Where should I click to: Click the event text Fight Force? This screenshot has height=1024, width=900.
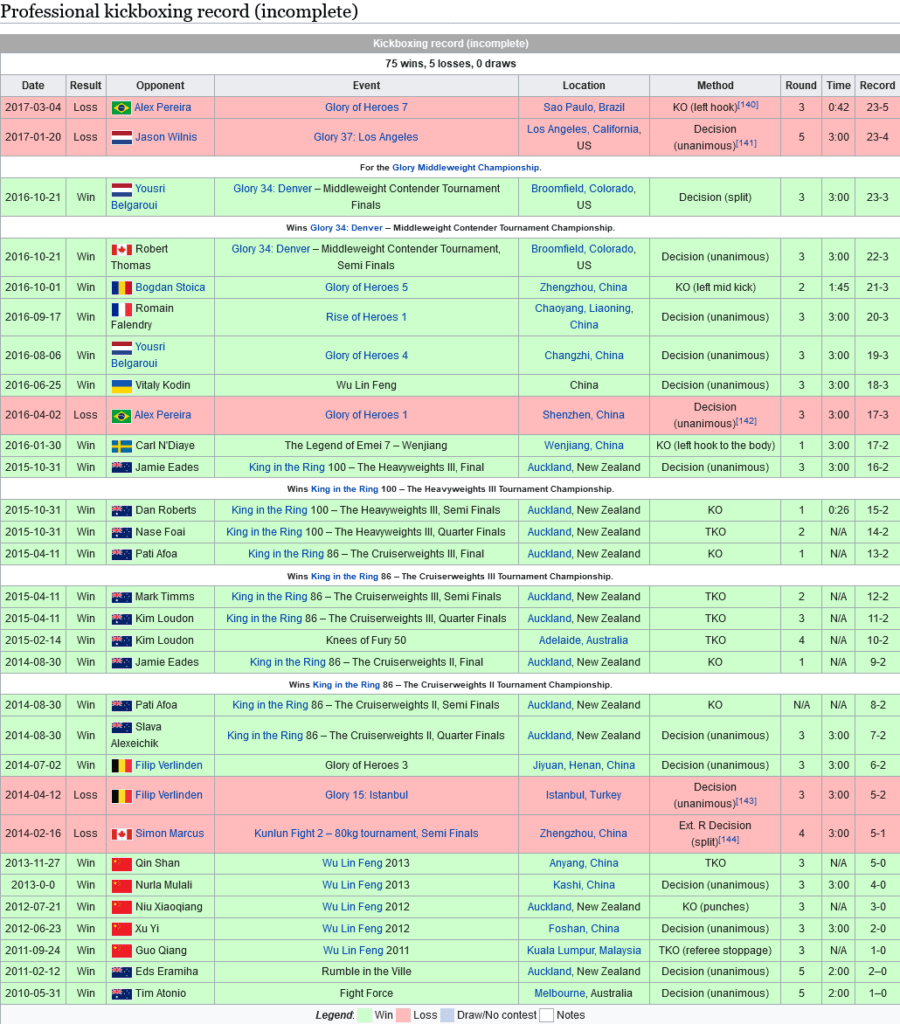pos(366,994)
